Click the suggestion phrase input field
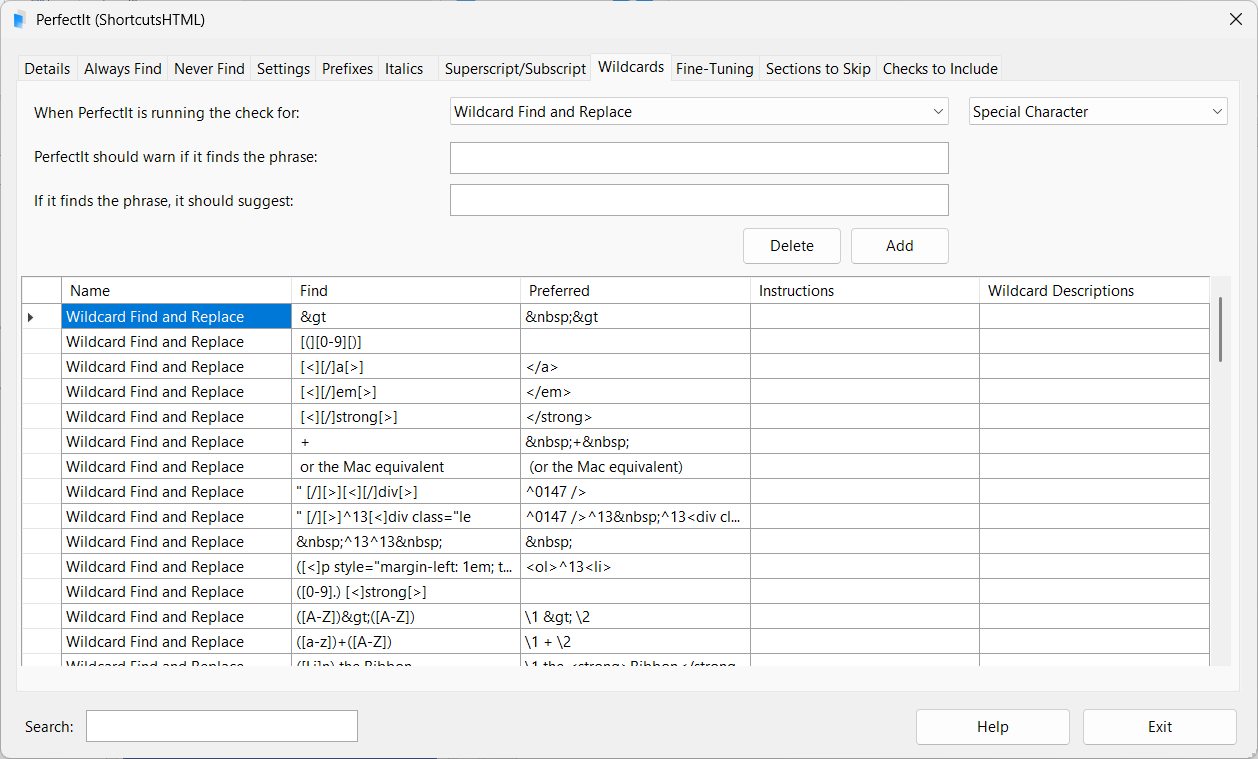The height and width of the screenshot is (759, 1258). pos(699,200)
